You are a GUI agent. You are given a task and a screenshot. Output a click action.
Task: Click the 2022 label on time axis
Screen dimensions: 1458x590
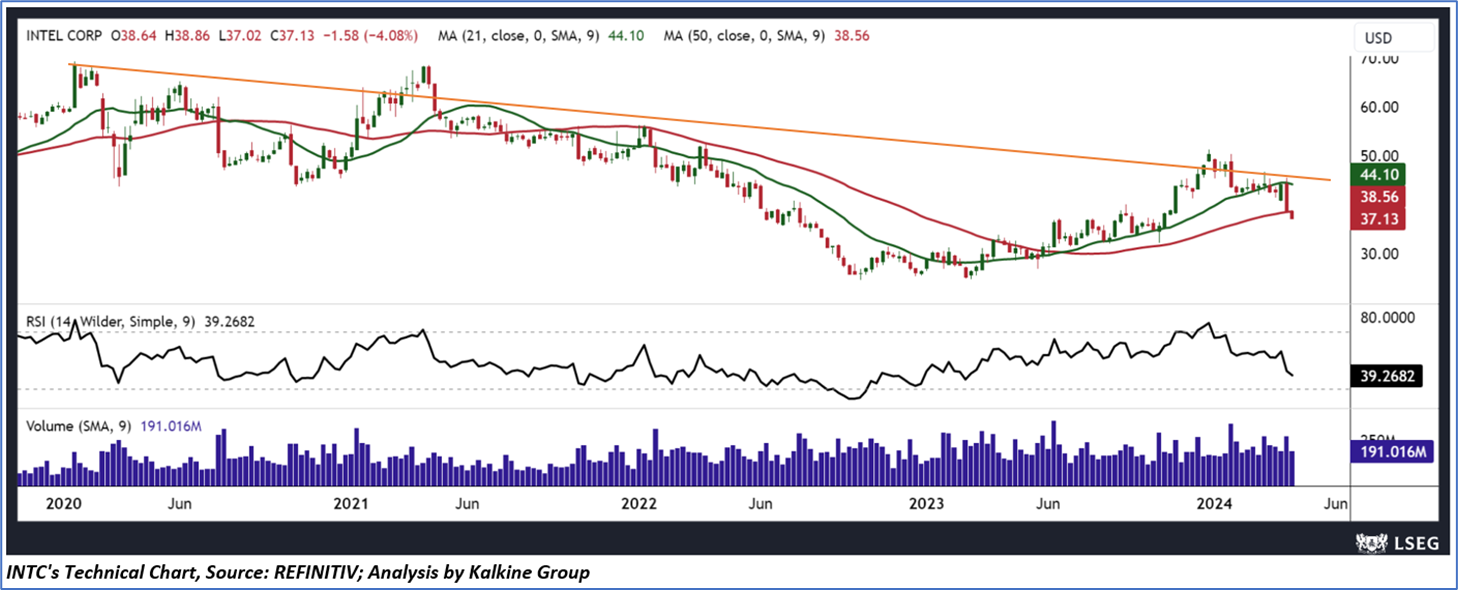641,503
